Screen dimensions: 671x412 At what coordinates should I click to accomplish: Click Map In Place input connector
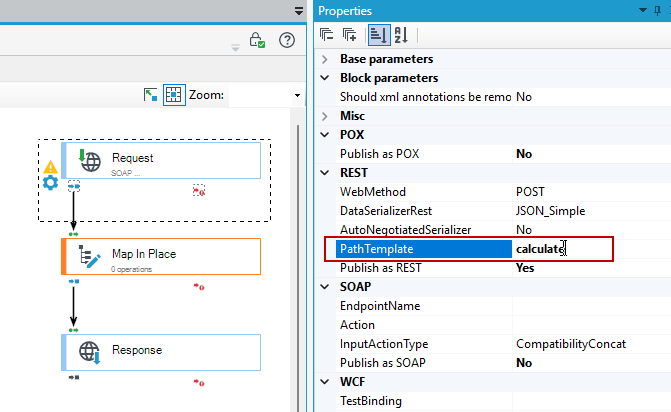(74, 234)
